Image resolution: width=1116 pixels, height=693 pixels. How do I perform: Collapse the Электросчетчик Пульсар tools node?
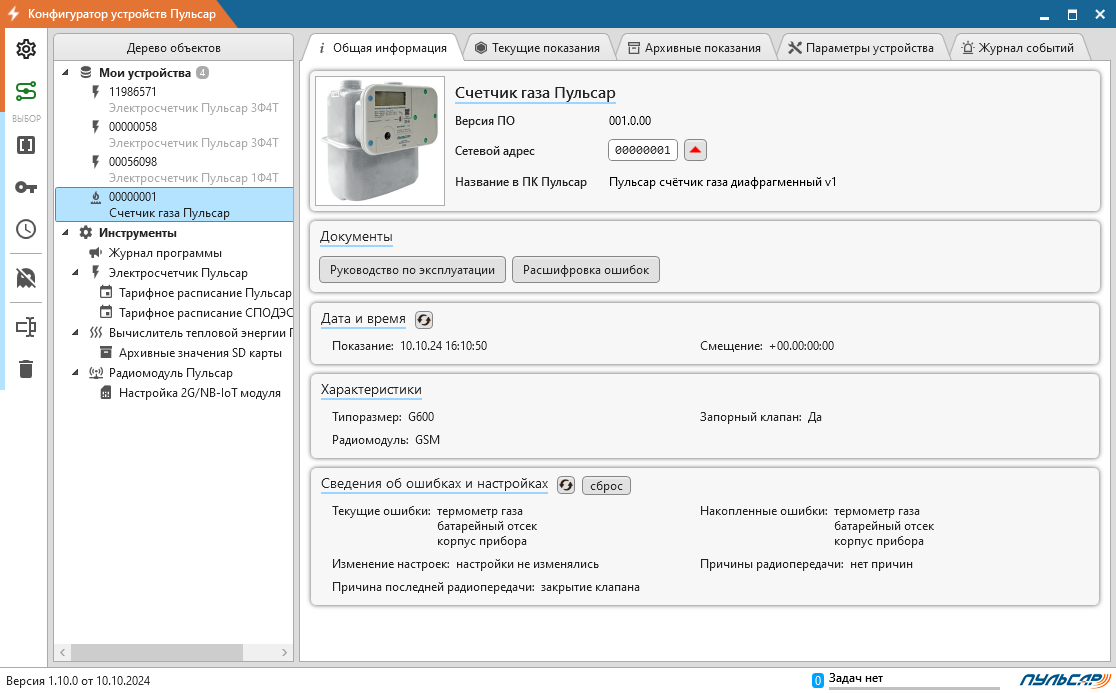[76, 272]
